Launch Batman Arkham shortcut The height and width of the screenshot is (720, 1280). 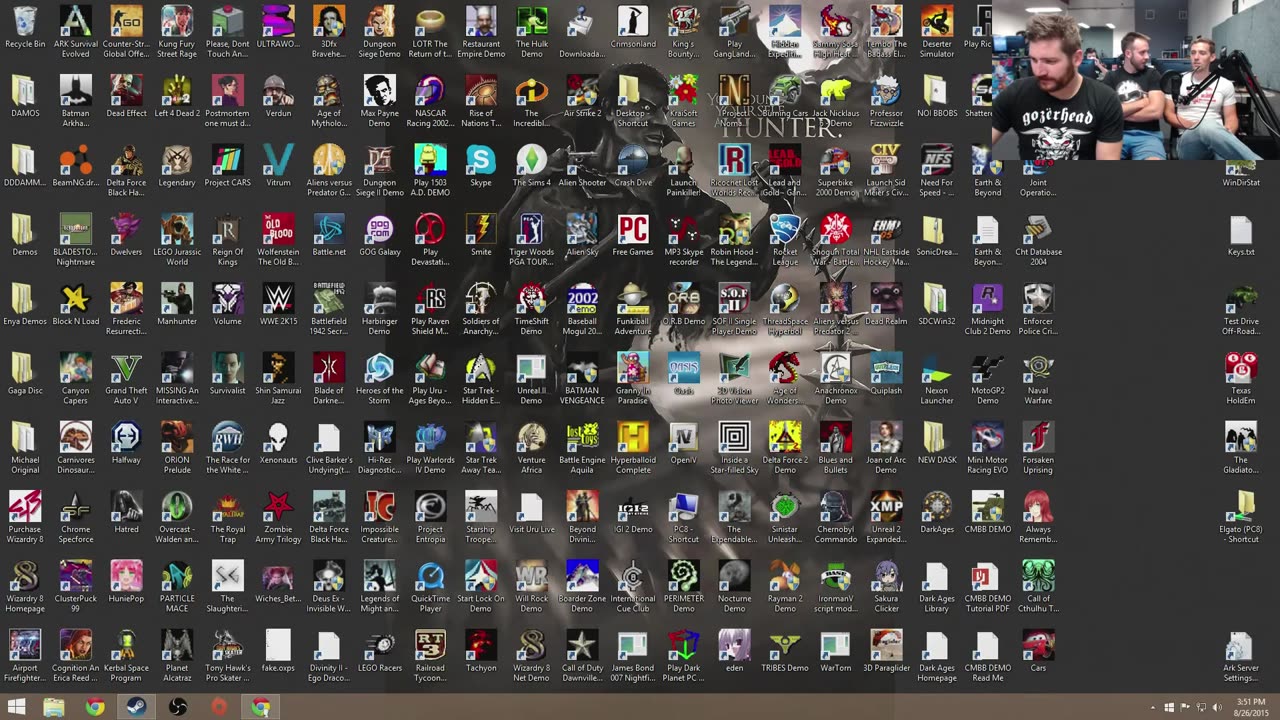click(75, 102)
